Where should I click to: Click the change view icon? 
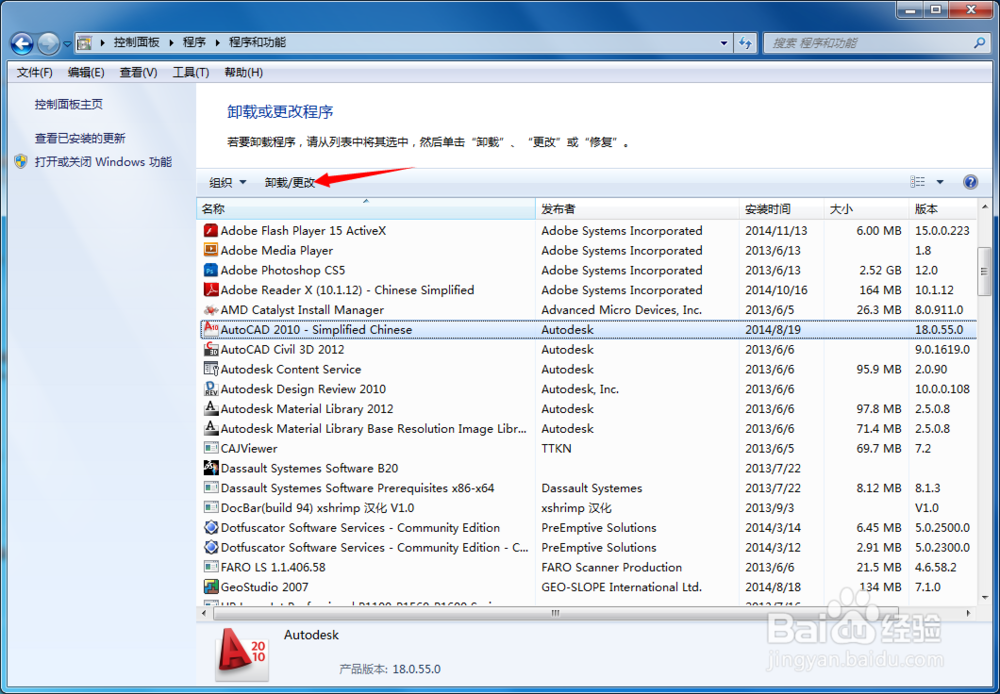pos(918,182)
